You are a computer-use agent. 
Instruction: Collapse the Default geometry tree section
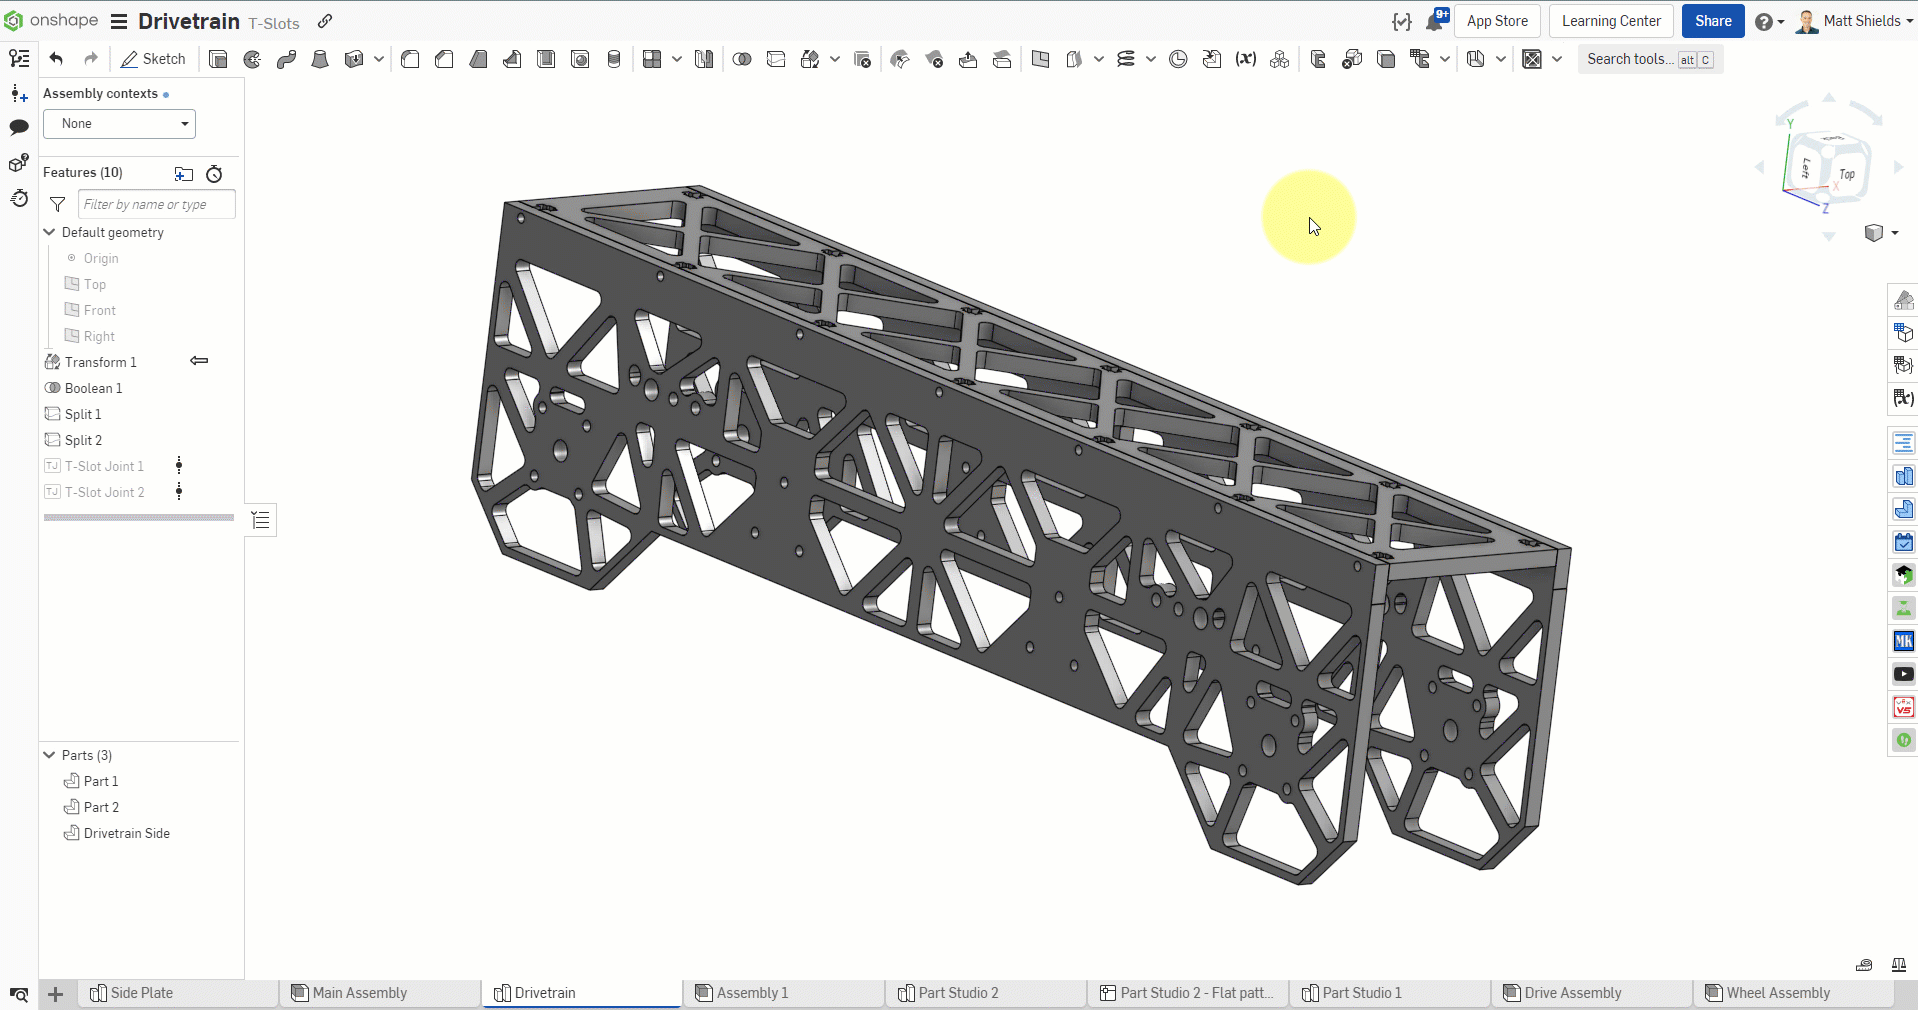click(x=48, y=232)
